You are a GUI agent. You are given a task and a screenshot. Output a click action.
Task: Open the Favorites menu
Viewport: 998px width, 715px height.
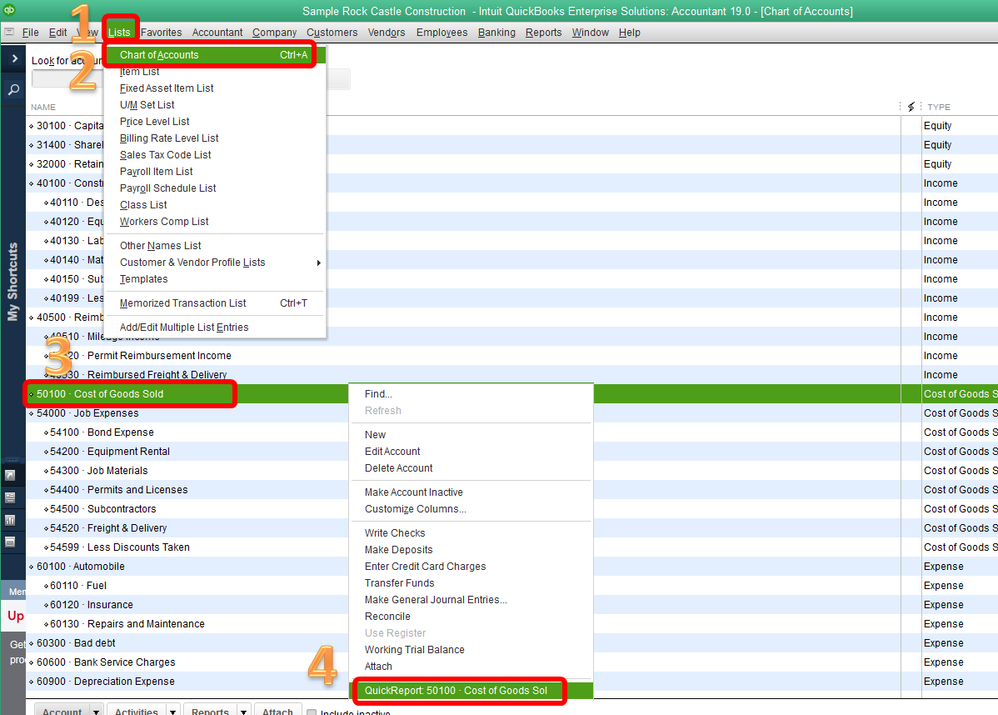[161, 32]
